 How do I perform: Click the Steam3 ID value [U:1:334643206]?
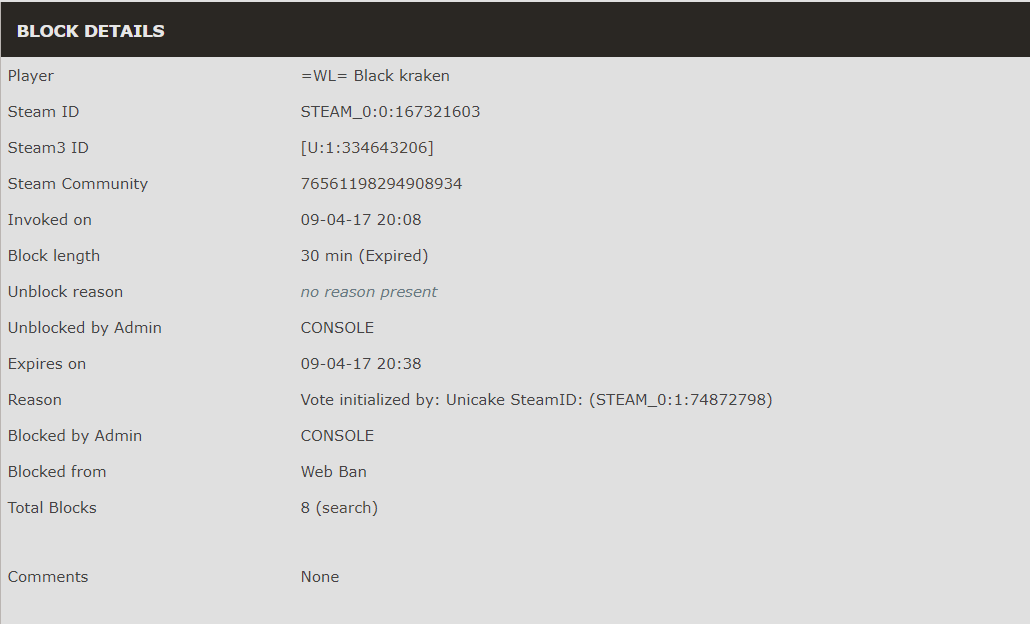[x=367, y=148]
